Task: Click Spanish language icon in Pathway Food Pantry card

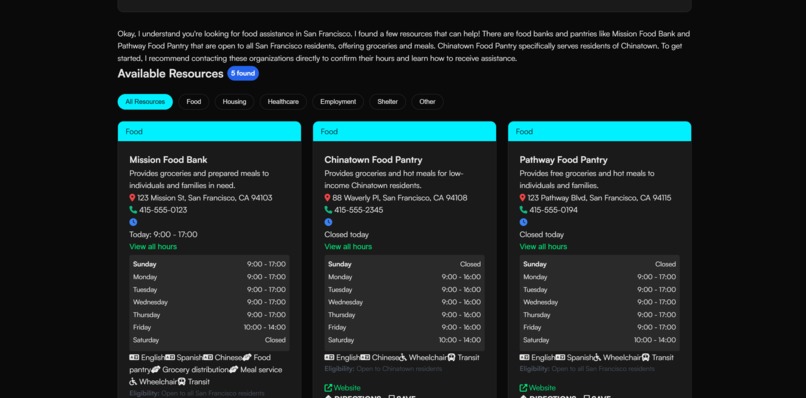Action: click(560, 357)
